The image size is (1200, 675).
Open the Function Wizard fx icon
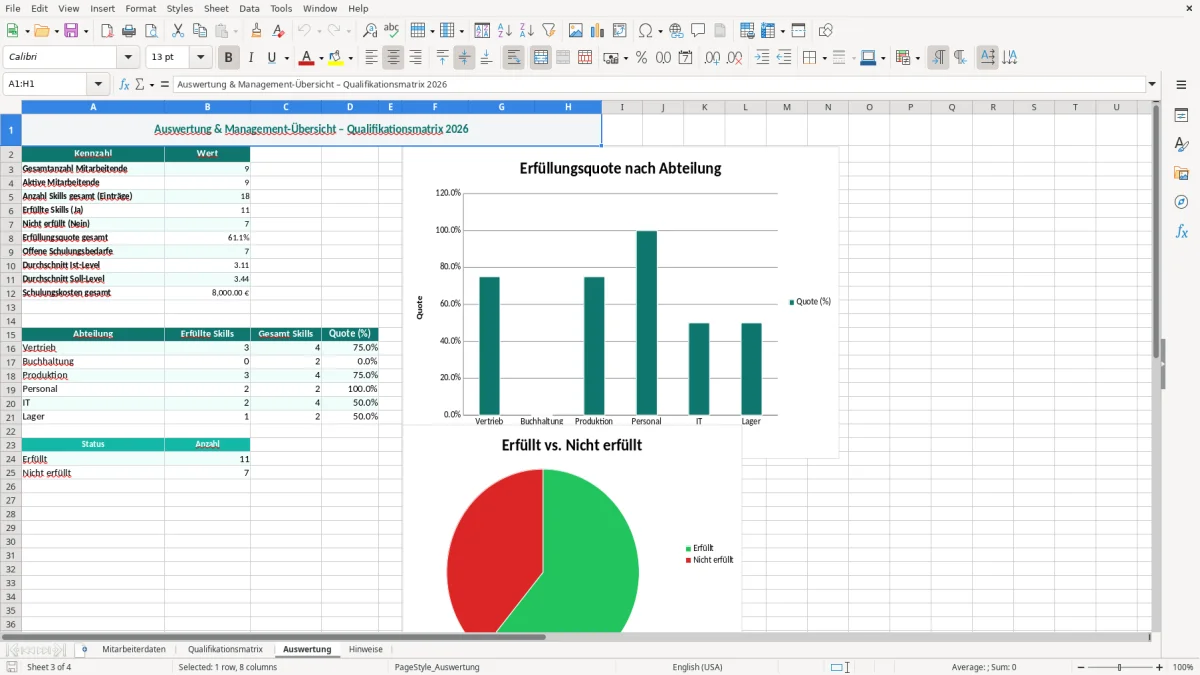tap(124, 85)
